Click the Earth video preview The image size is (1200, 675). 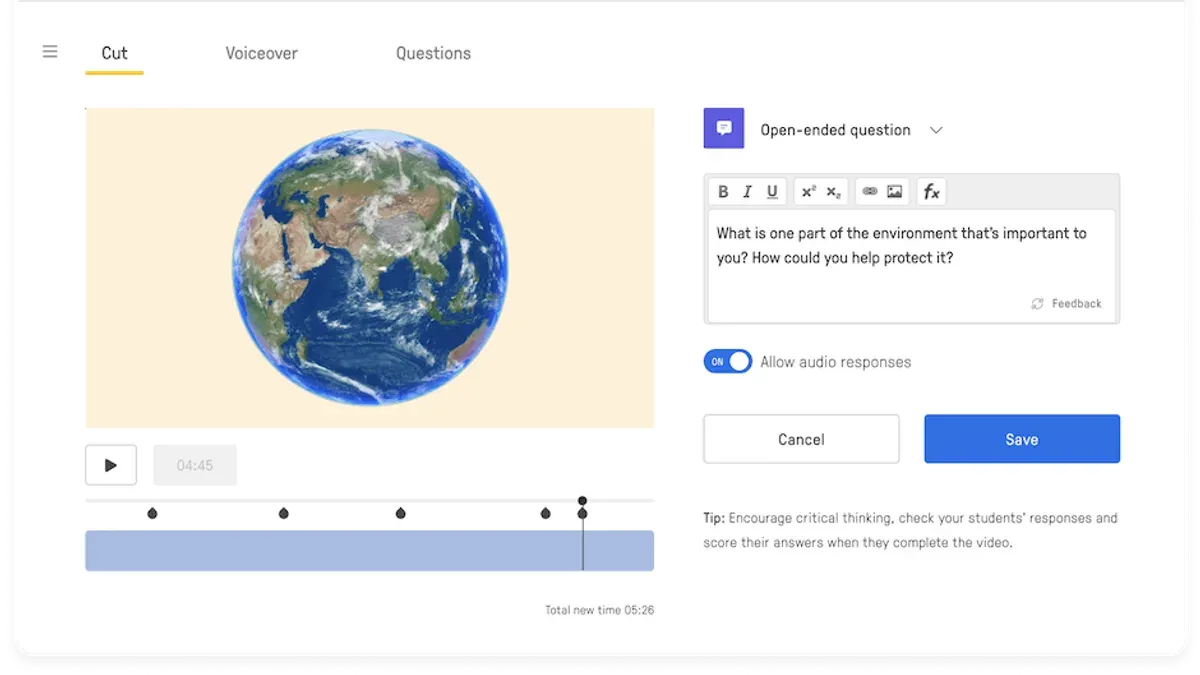tap(370, 268)
